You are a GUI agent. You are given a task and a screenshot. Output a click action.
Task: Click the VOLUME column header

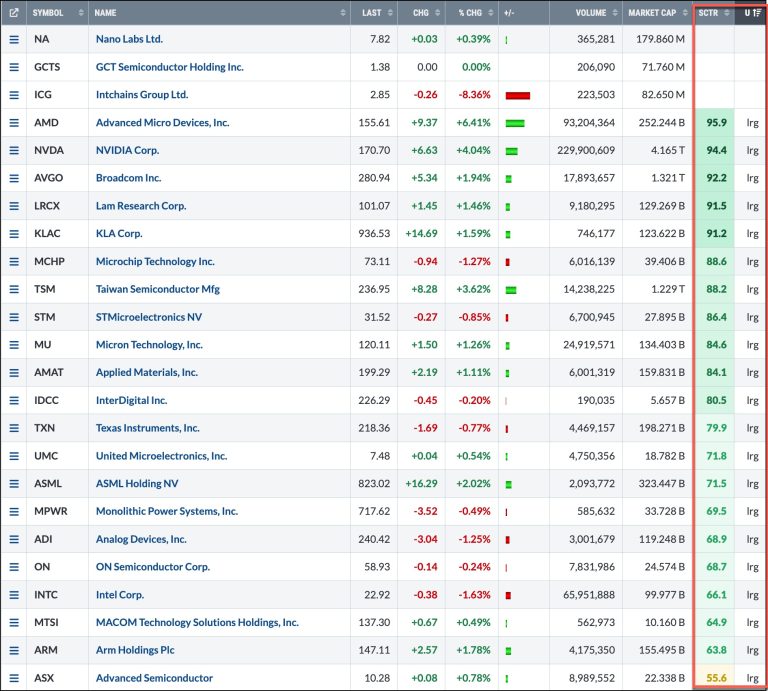590,13
